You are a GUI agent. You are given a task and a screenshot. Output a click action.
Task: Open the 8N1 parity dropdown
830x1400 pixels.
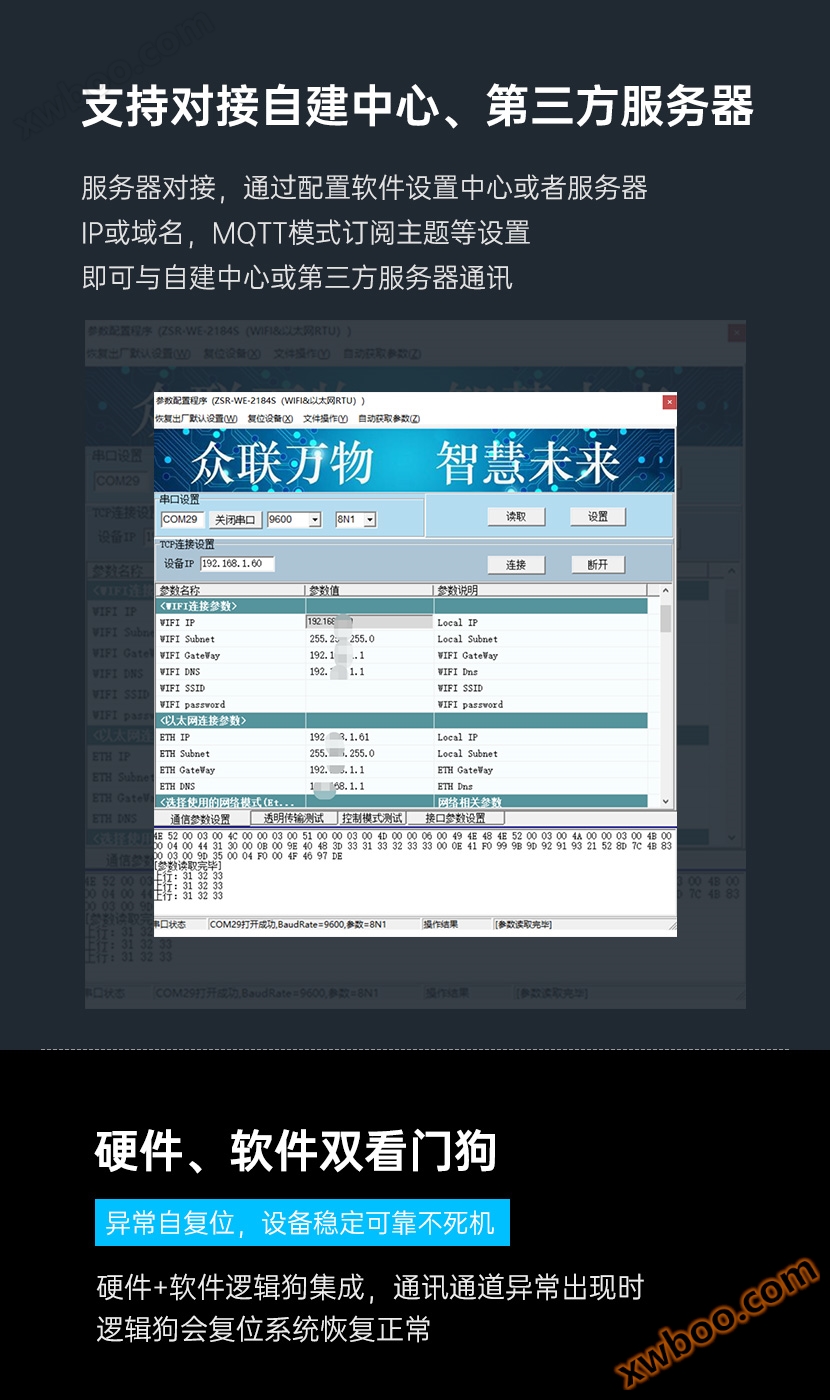(x=369, y=520)
